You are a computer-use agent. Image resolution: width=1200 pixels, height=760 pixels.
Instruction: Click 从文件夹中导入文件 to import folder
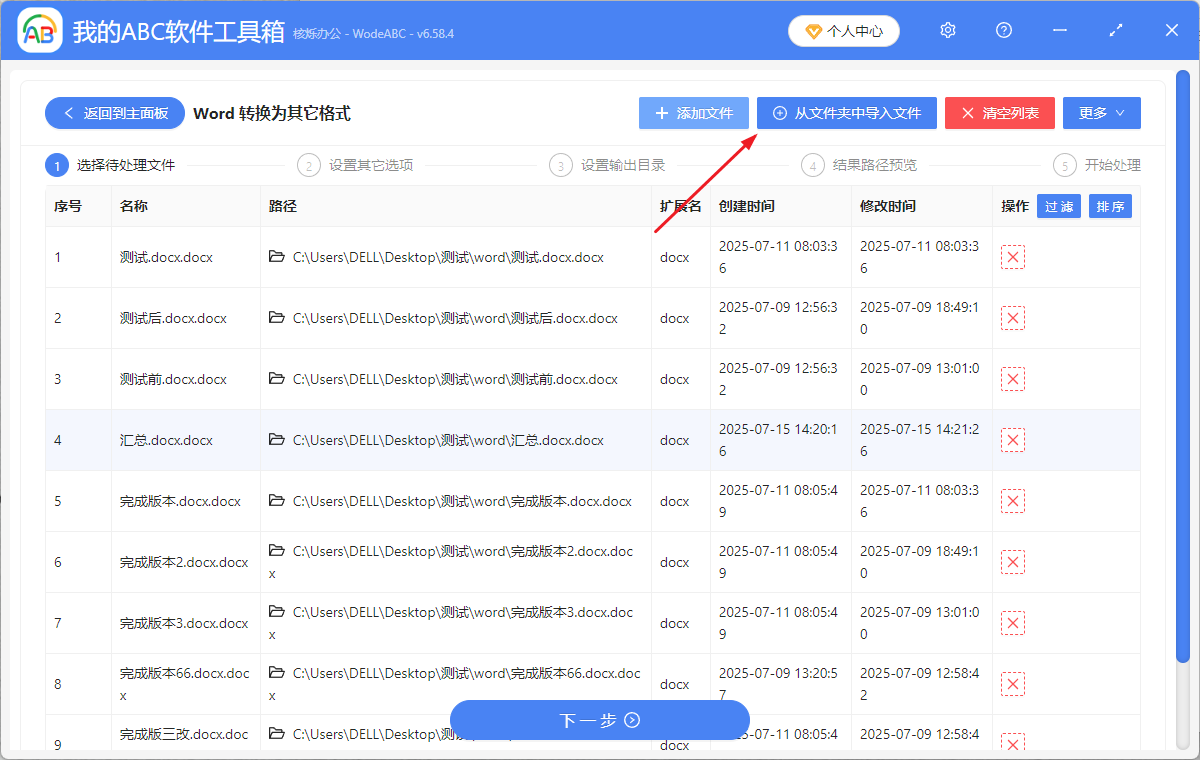(846, 113)
